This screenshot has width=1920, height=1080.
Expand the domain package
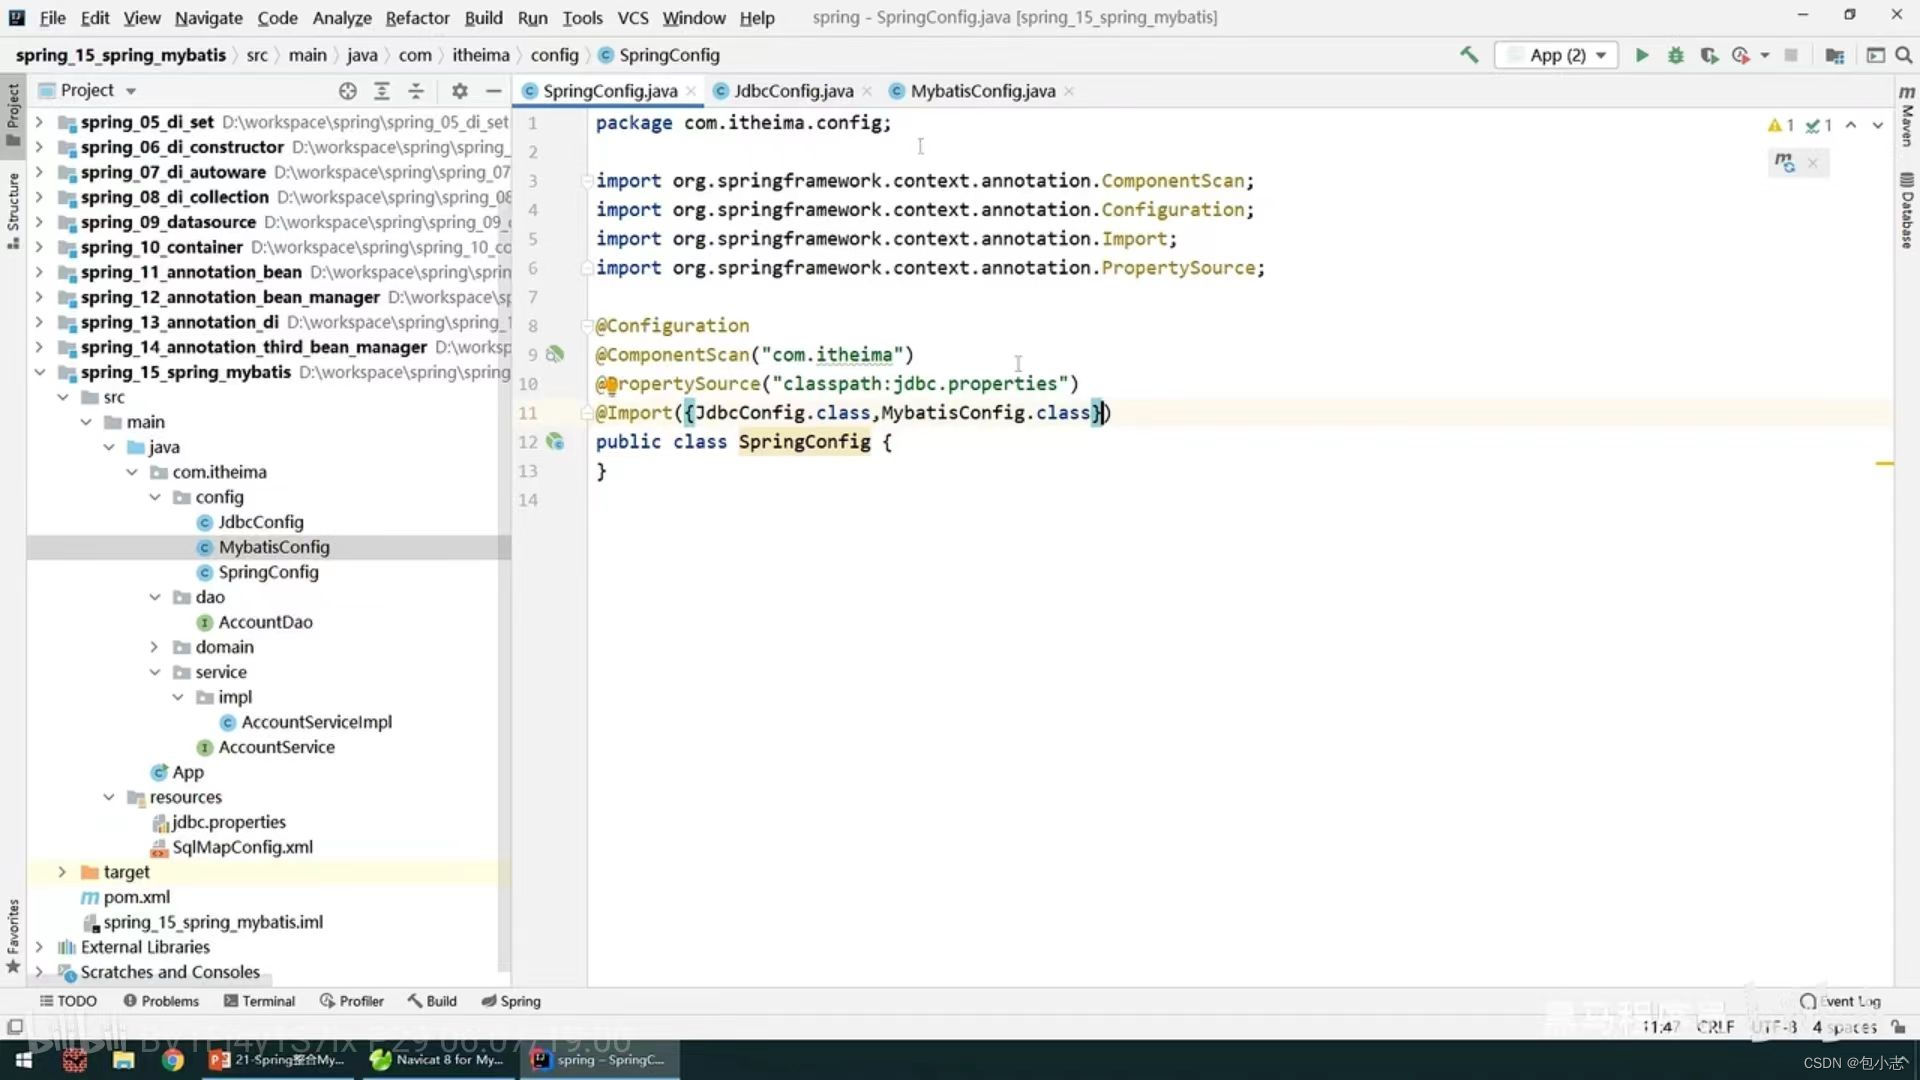pos(155,647)
